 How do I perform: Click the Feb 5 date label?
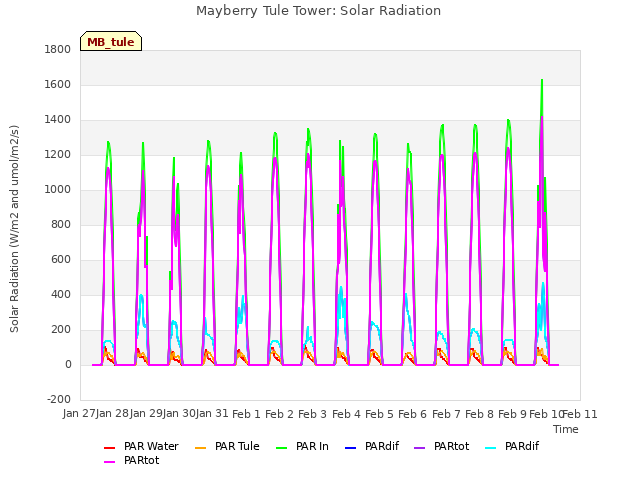point(379,414)
